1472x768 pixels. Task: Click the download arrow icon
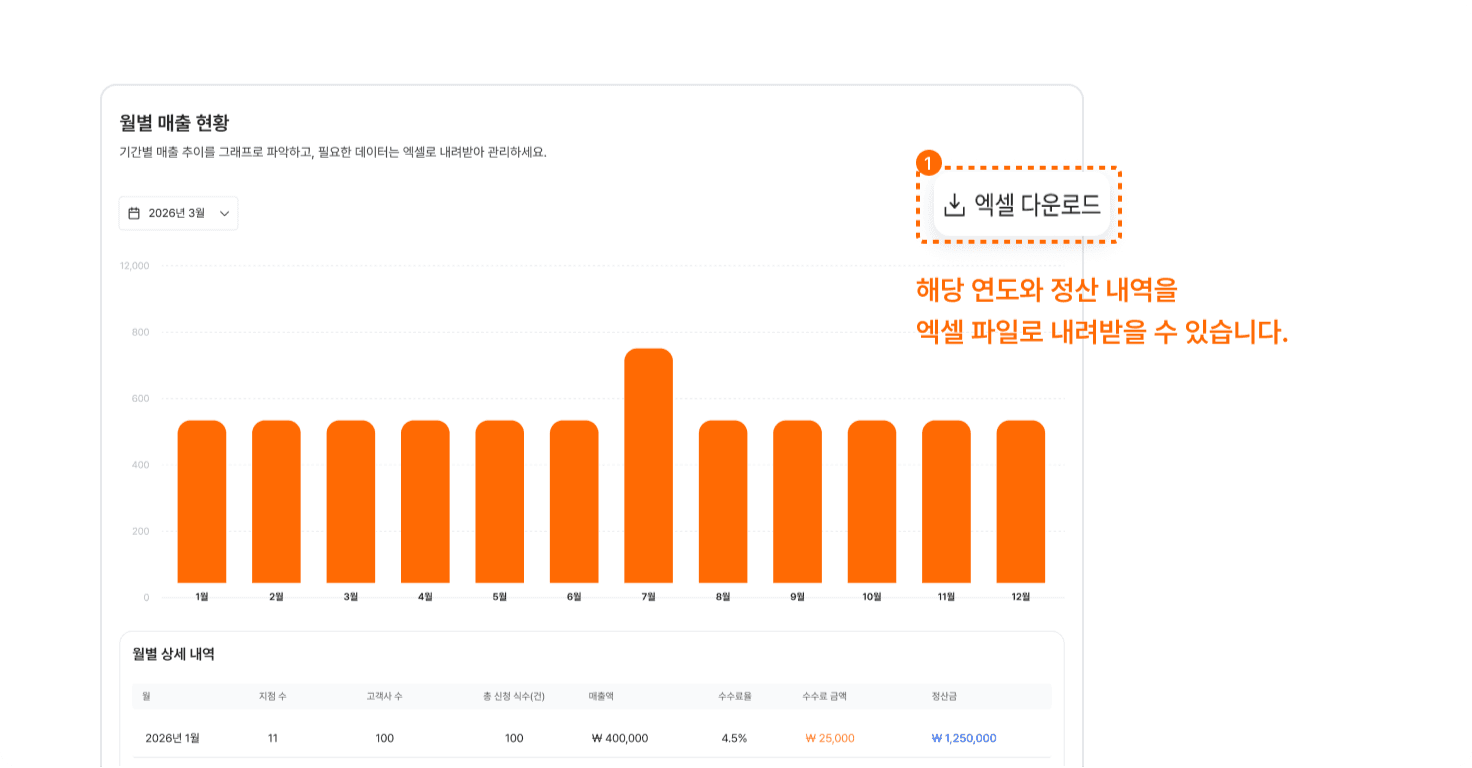955,205
